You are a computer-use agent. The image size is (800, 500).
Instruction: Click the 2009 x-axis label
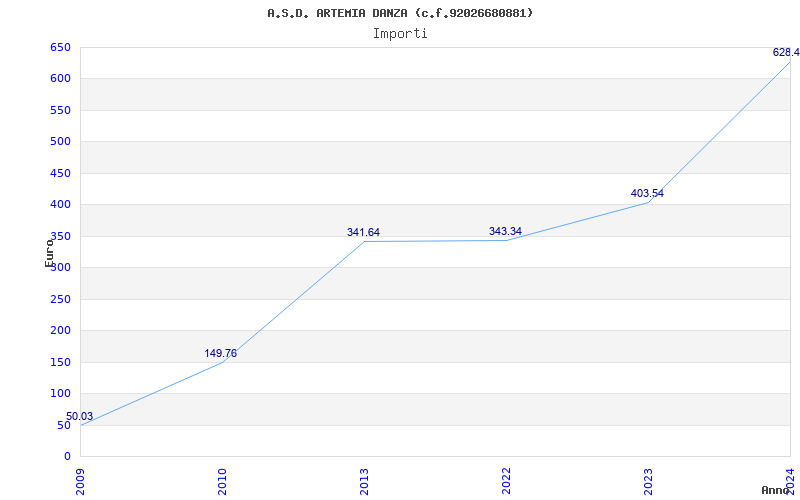coord(80,481)
